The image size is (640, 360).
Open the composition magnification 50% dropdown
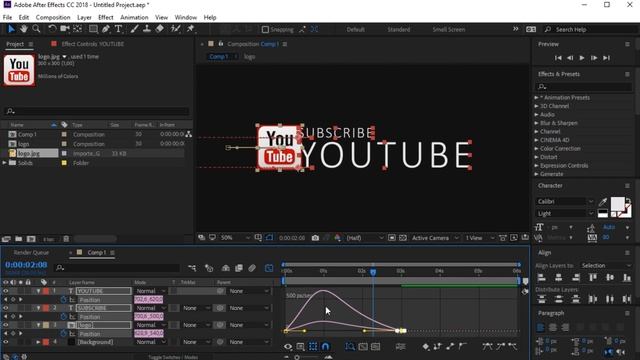[x=235, y=238]
